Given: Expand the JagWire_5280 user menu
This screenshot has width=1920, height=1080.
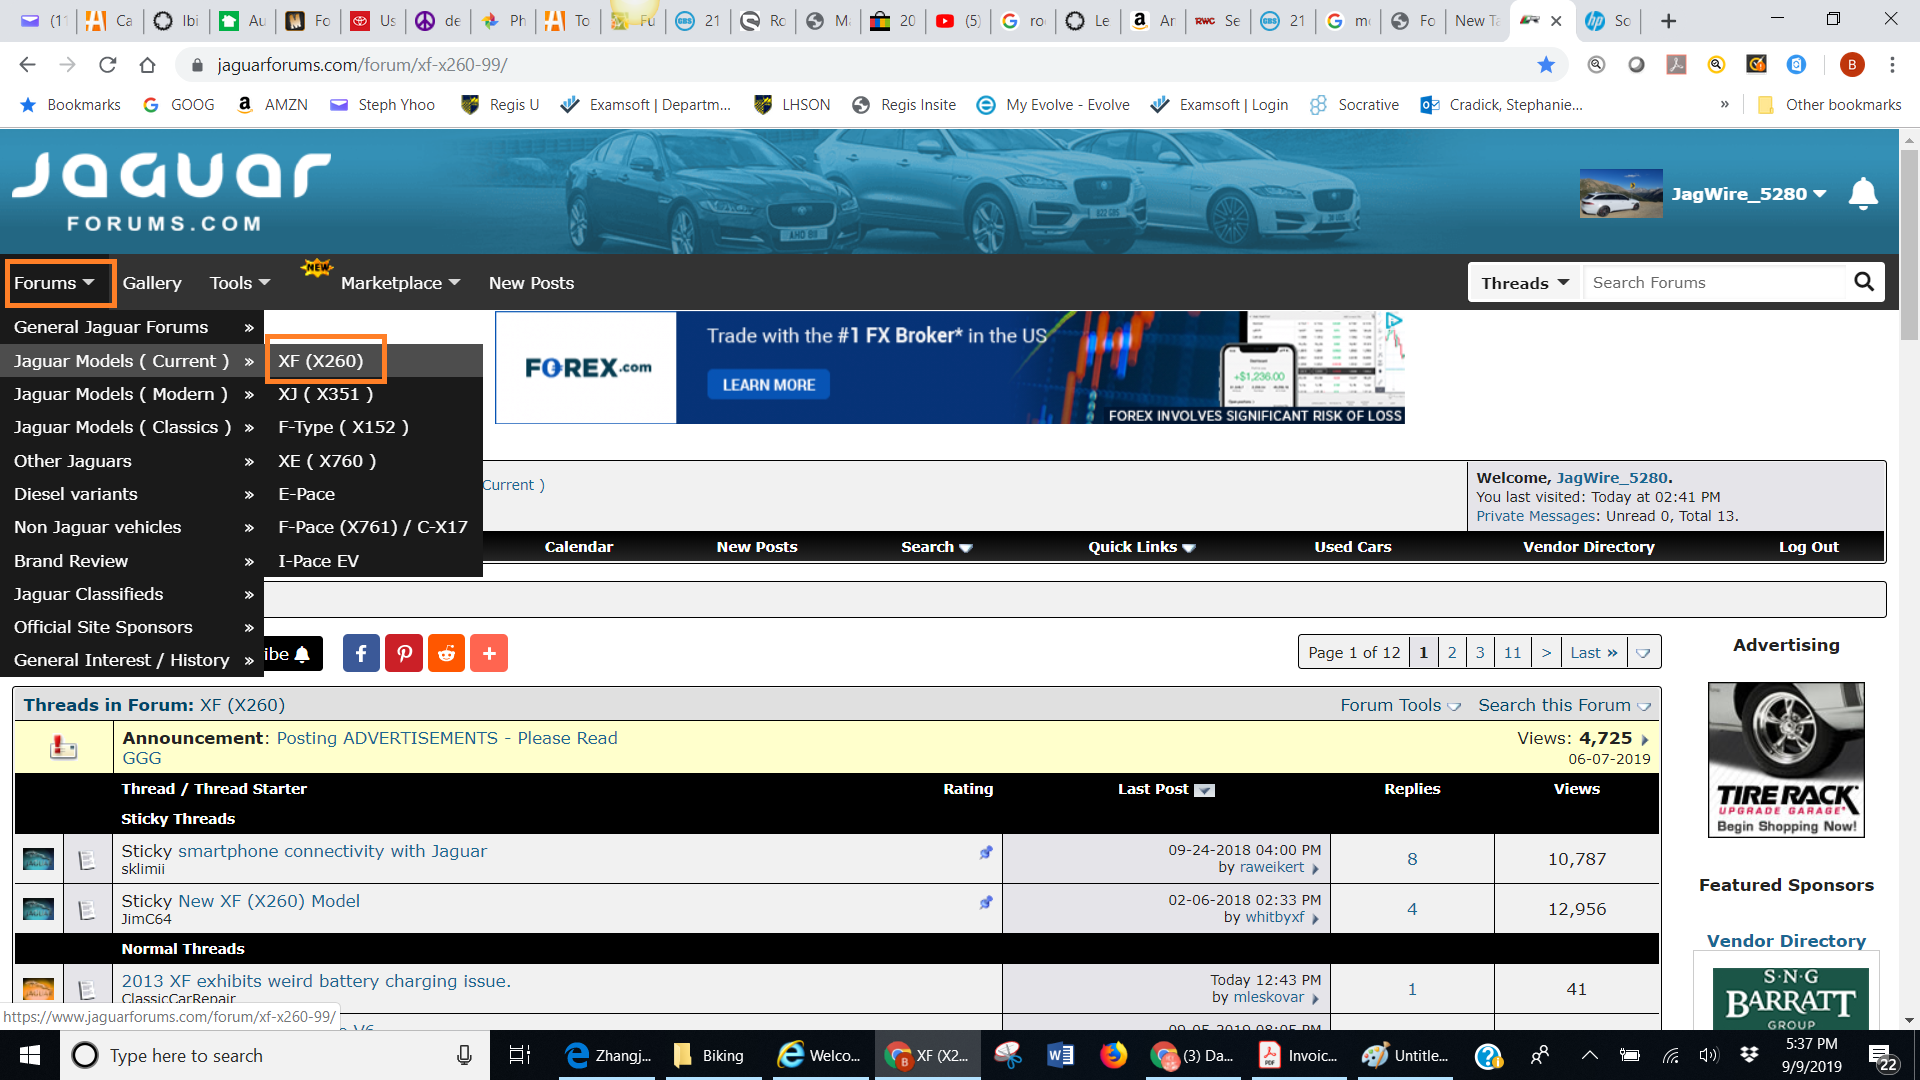Looking at the screenshot, I should click(x=1748, y=194).
